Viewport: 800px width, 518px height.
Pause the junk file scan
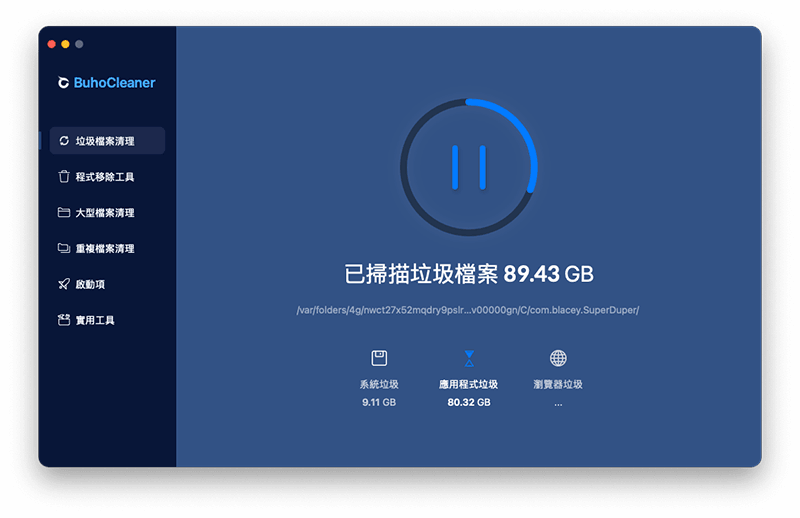point(468,167)
